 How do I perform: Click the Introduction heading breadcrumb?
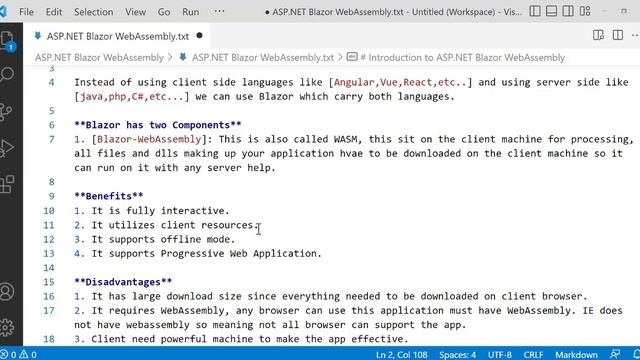coord(462,58)
